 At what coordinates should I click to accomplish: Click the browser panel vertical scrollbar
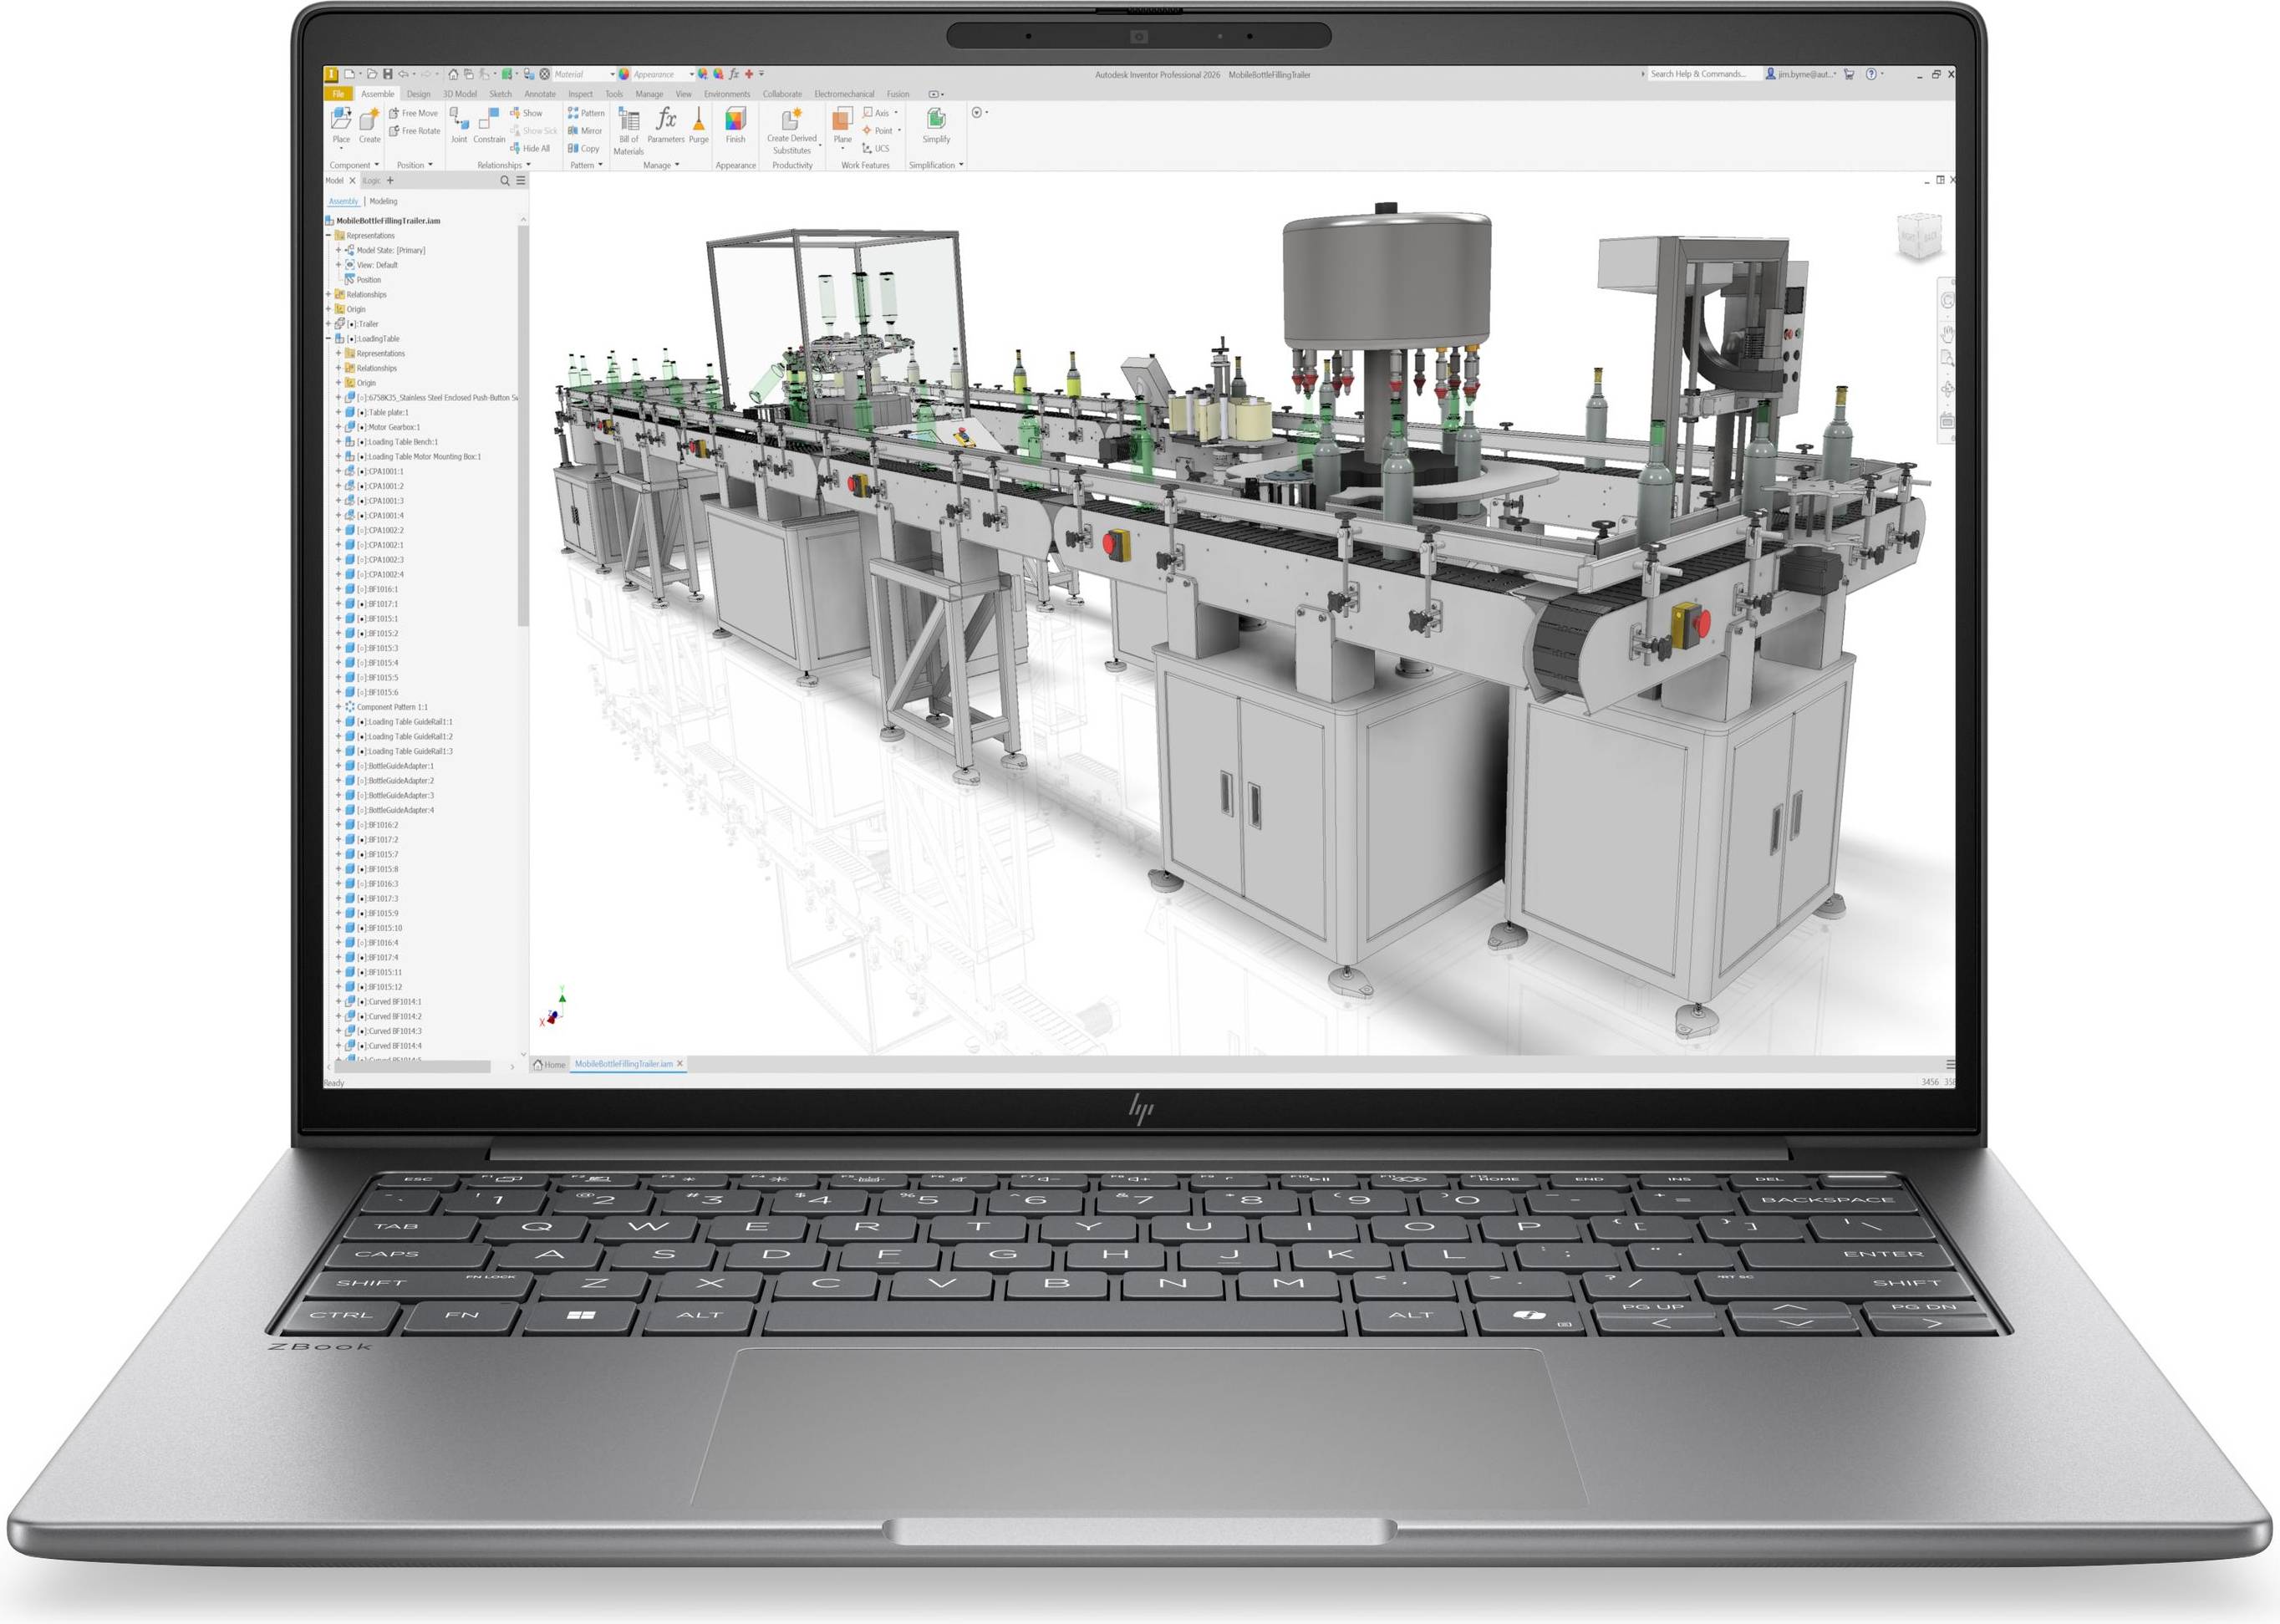[522, 425]
